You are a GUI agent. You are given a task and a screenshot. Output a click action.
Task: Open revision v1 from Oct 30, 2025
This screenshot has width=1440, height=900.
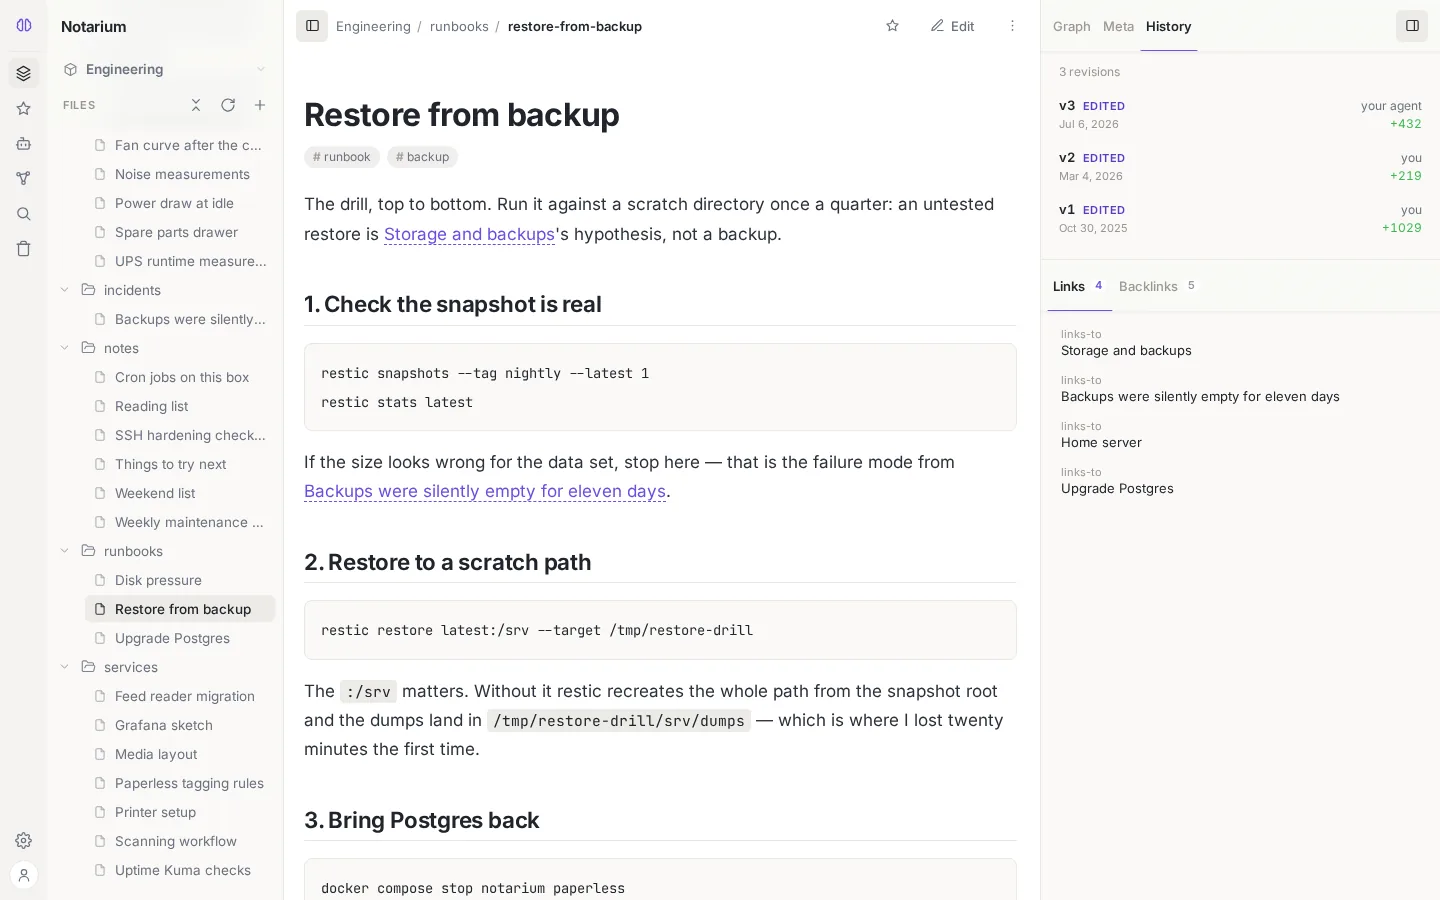[1240, 219]
